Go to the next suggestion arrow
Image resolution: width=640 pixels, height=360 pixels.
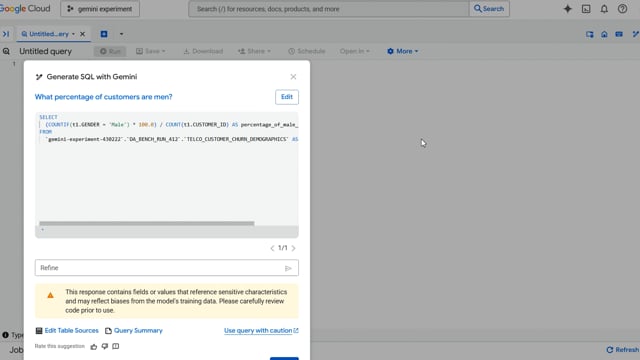[293, 248]
